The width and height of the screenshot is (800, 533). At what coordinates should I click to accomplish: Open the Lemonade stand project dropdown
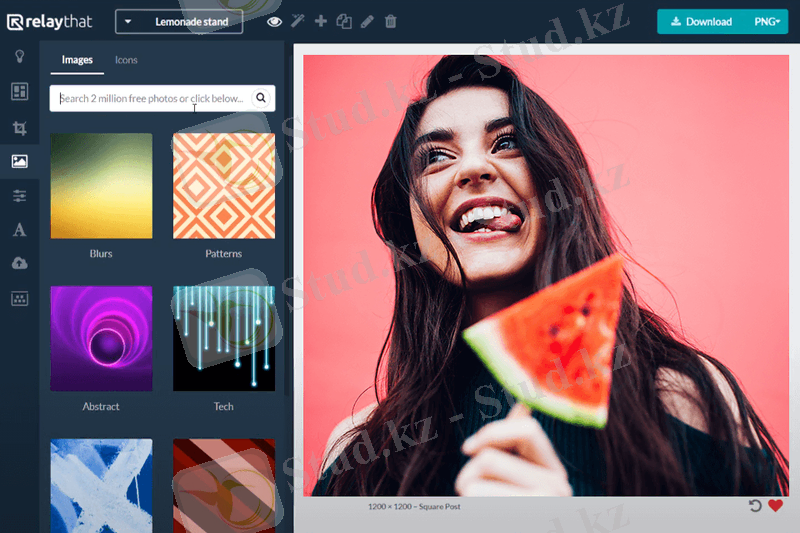(179, 22)
